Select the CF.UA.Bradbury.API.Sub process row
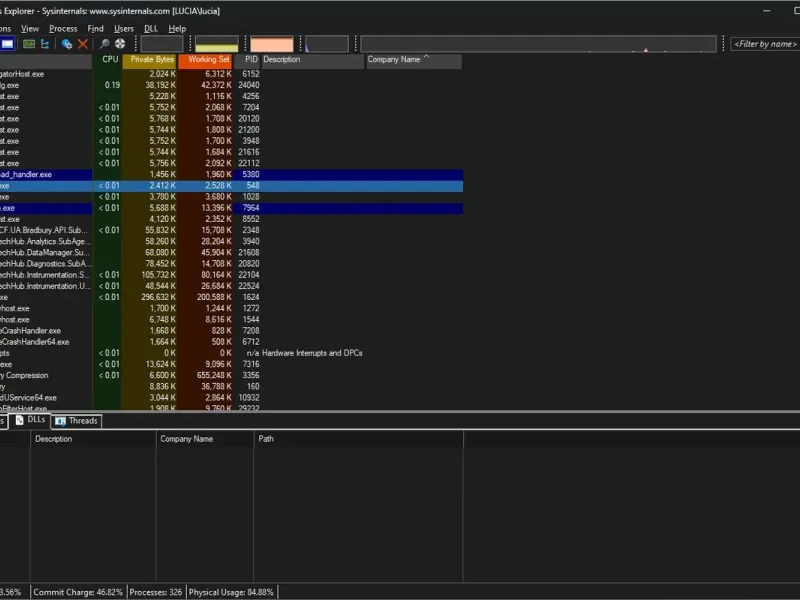The height and width of the screenshot is (600, 800). [232, 230]
